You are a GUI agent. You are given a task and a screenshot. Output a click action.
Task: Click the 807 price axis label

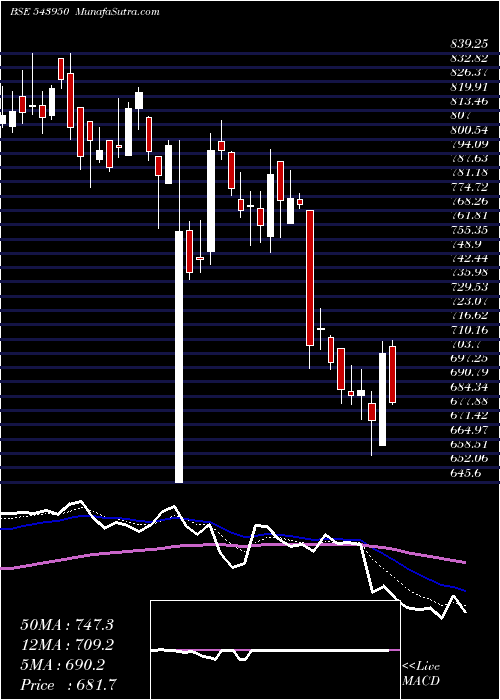[x=461, y=116]
